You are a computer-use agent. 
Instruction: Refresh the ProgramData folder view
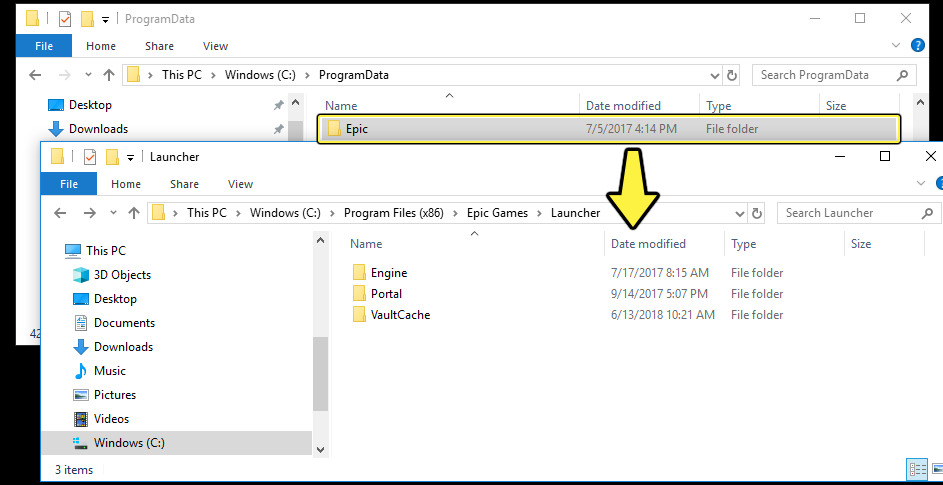[x=732, y=75]
